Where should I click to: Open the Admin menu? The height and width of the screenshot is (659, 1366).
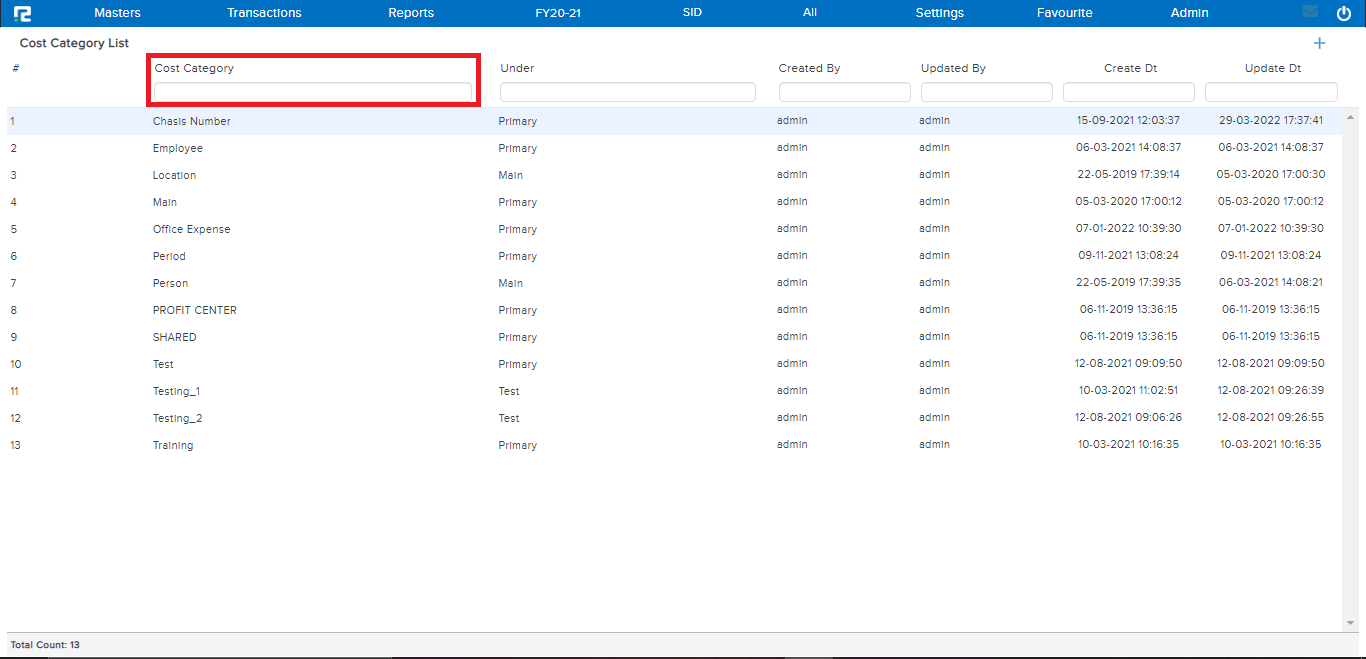(x=1189, y=13)
